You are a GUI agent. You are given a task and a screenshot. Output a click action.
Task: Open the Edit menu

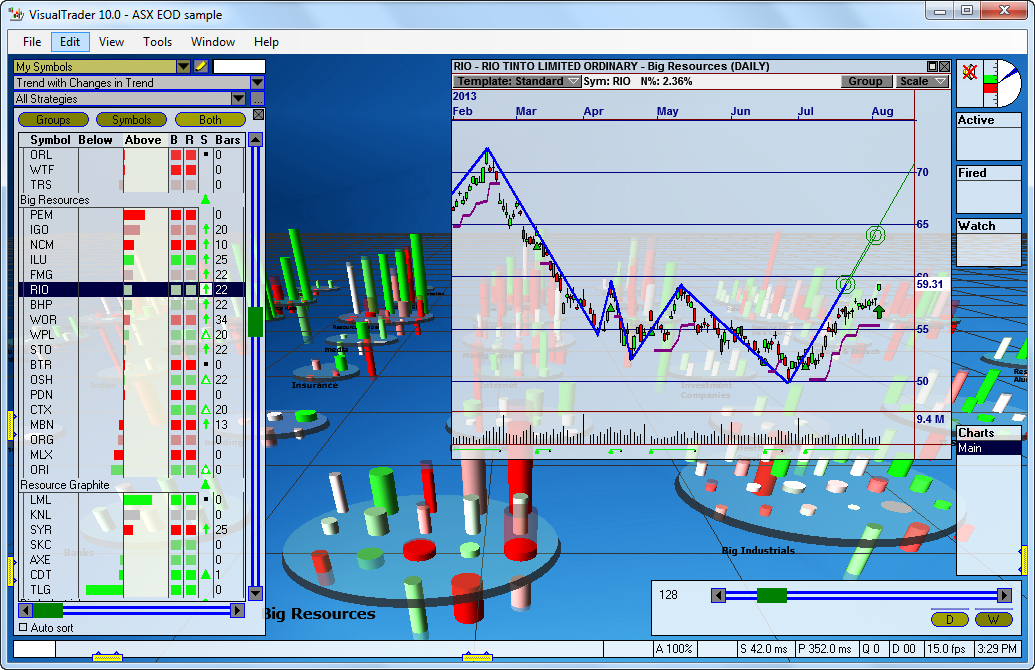tap(70, 42)
